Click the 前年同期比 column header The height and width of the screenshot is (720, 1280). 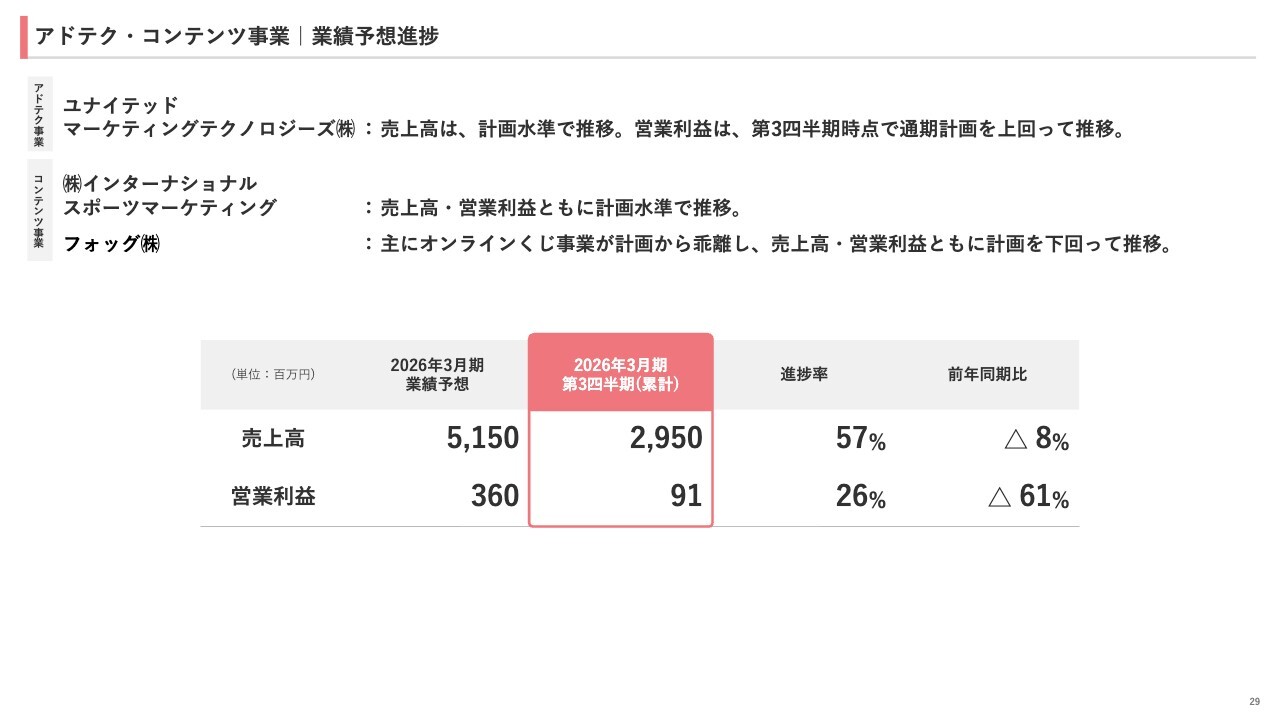987,374
